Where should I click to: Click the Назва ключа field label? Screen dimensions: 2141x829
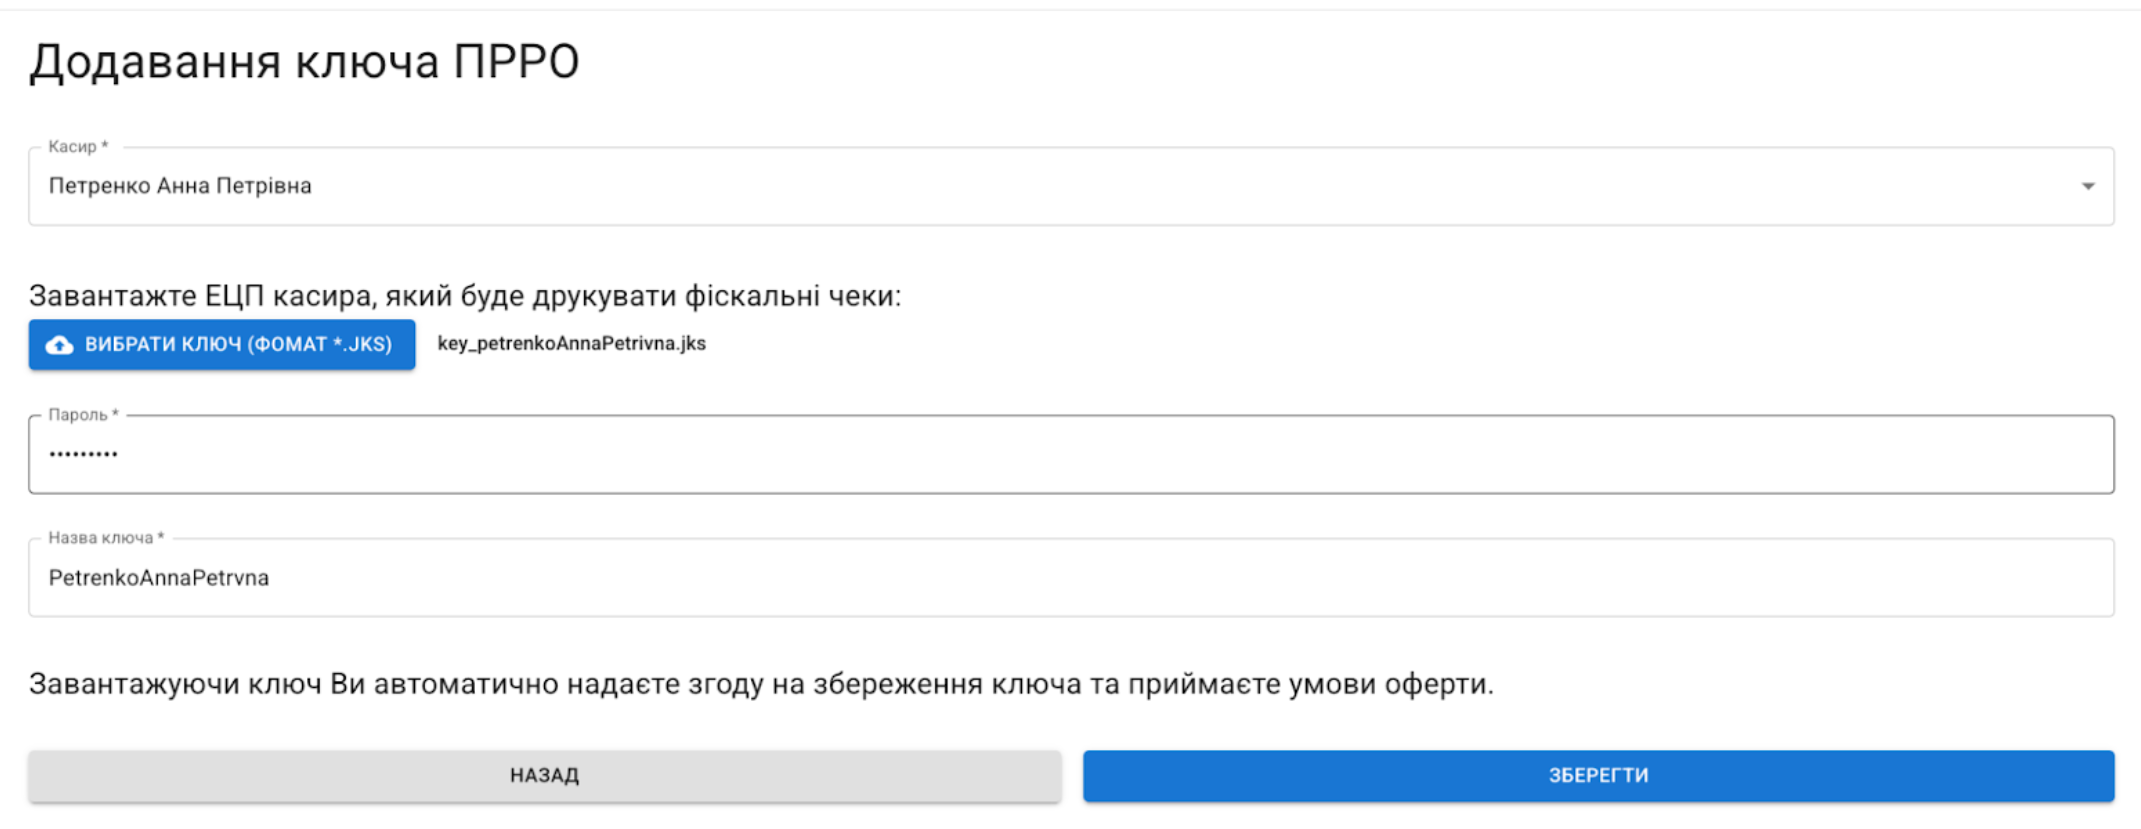click(x=102, y=538)
